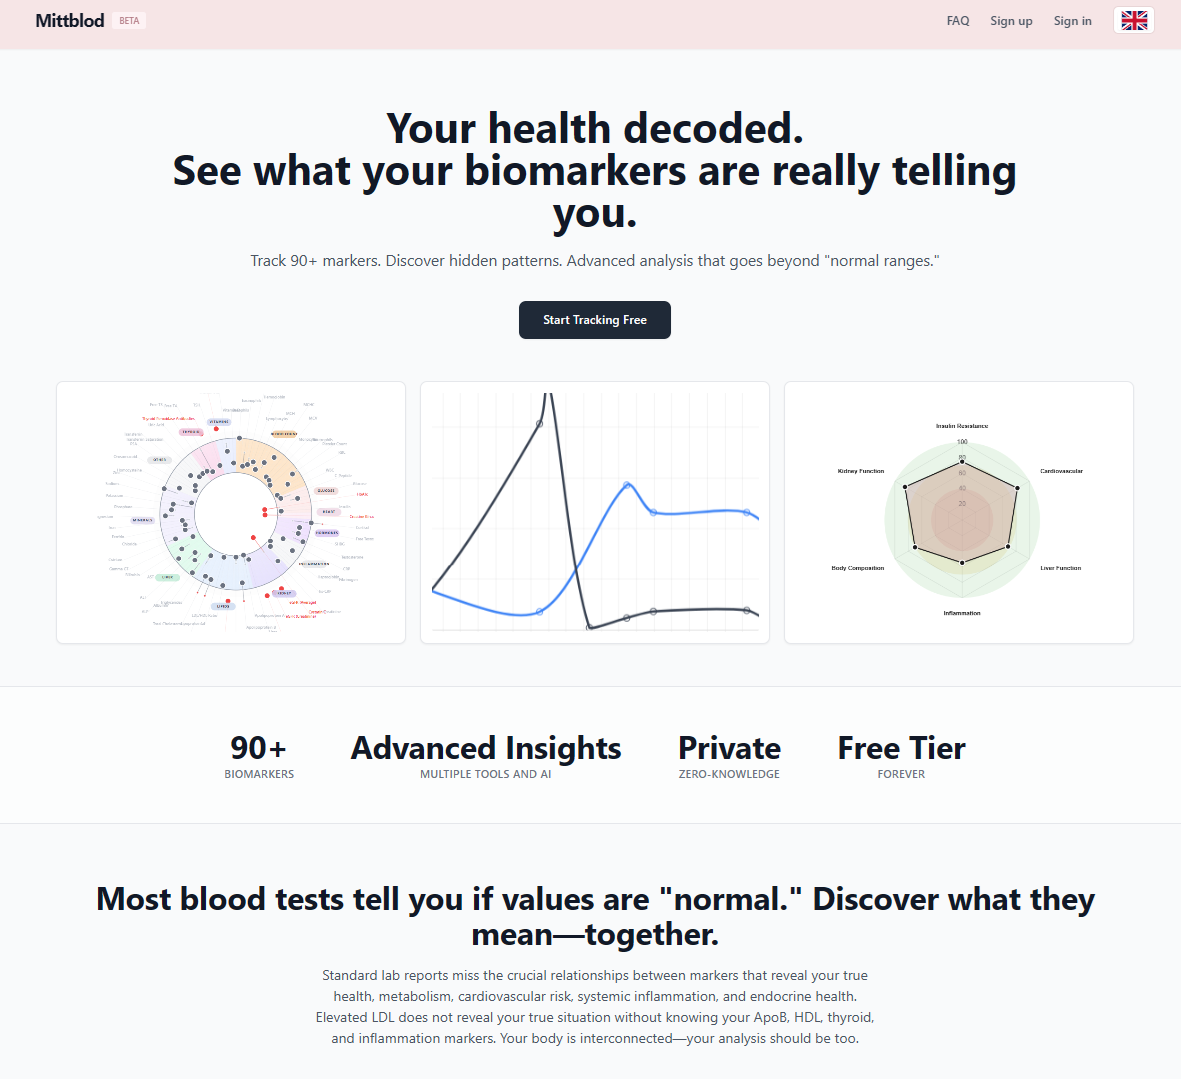Viewport: 1181px width, 1079px height.
Task: Click the Free Tier Forever feature
Action: (x=901, y=753)
